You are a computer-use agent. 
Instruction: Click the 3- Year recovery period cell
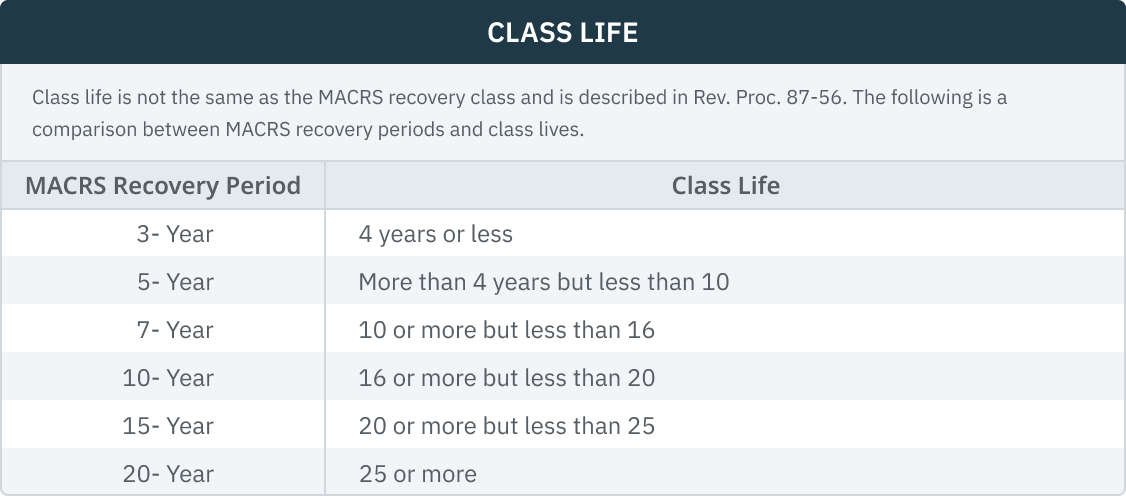click(175, 234)
